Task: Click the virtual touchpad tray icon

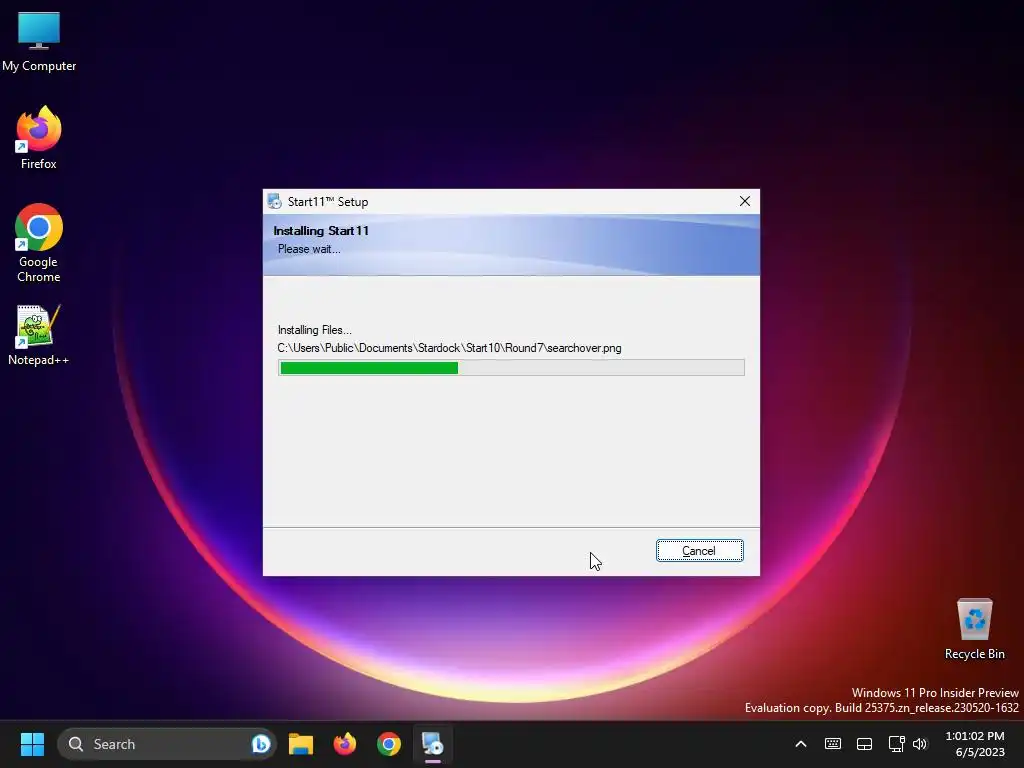Action: tap(865, 744)
